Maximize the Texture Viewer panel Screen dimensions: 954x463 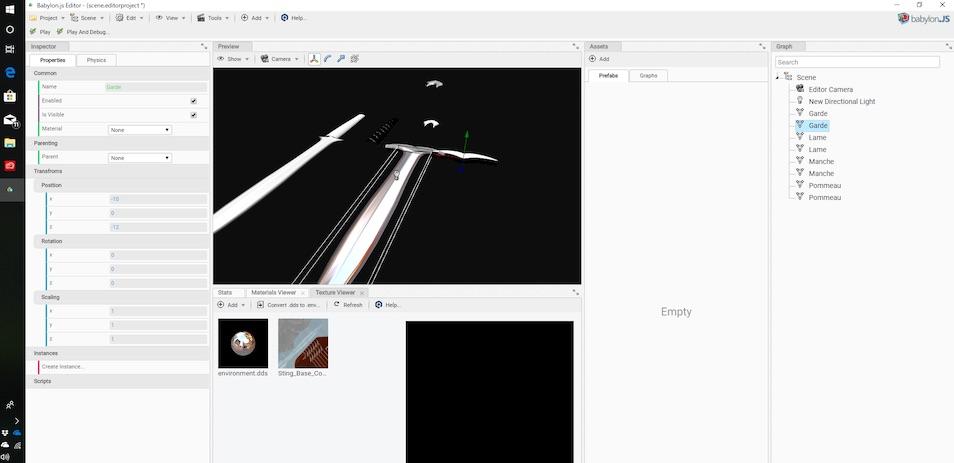tap(575, 293)
